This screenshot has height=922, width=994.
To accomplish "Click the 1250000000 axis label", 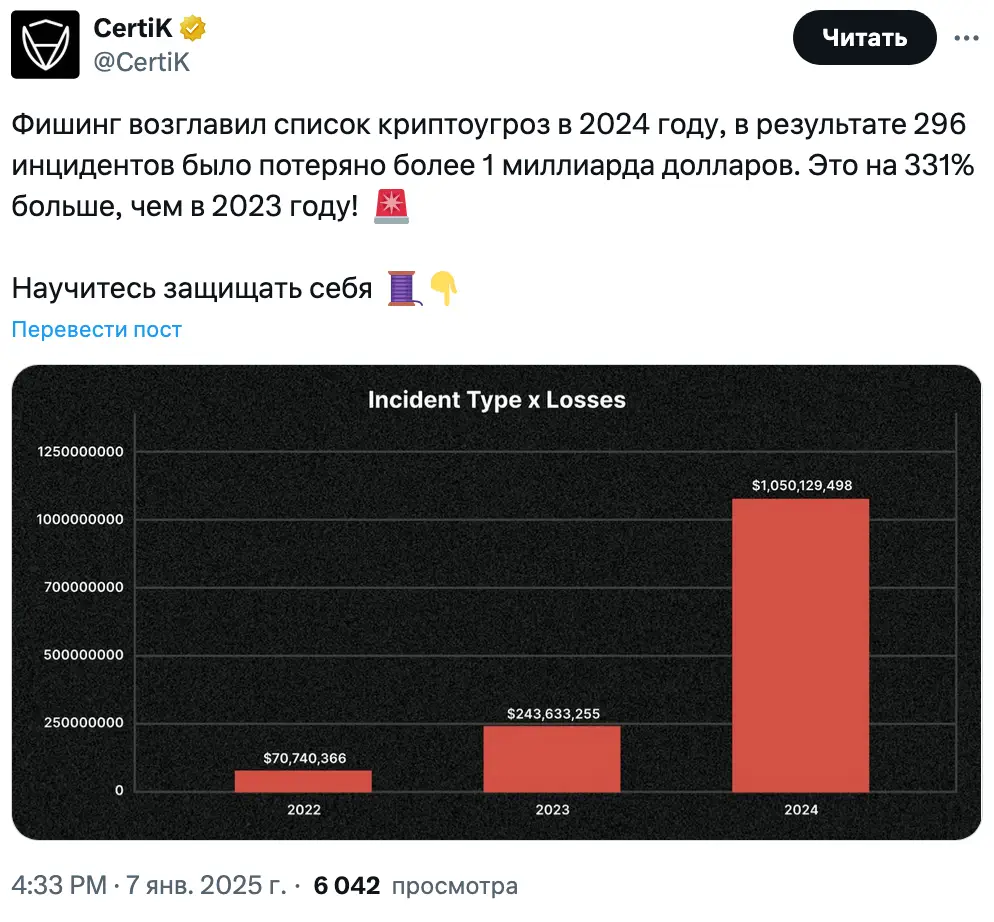I will (81, 451).
